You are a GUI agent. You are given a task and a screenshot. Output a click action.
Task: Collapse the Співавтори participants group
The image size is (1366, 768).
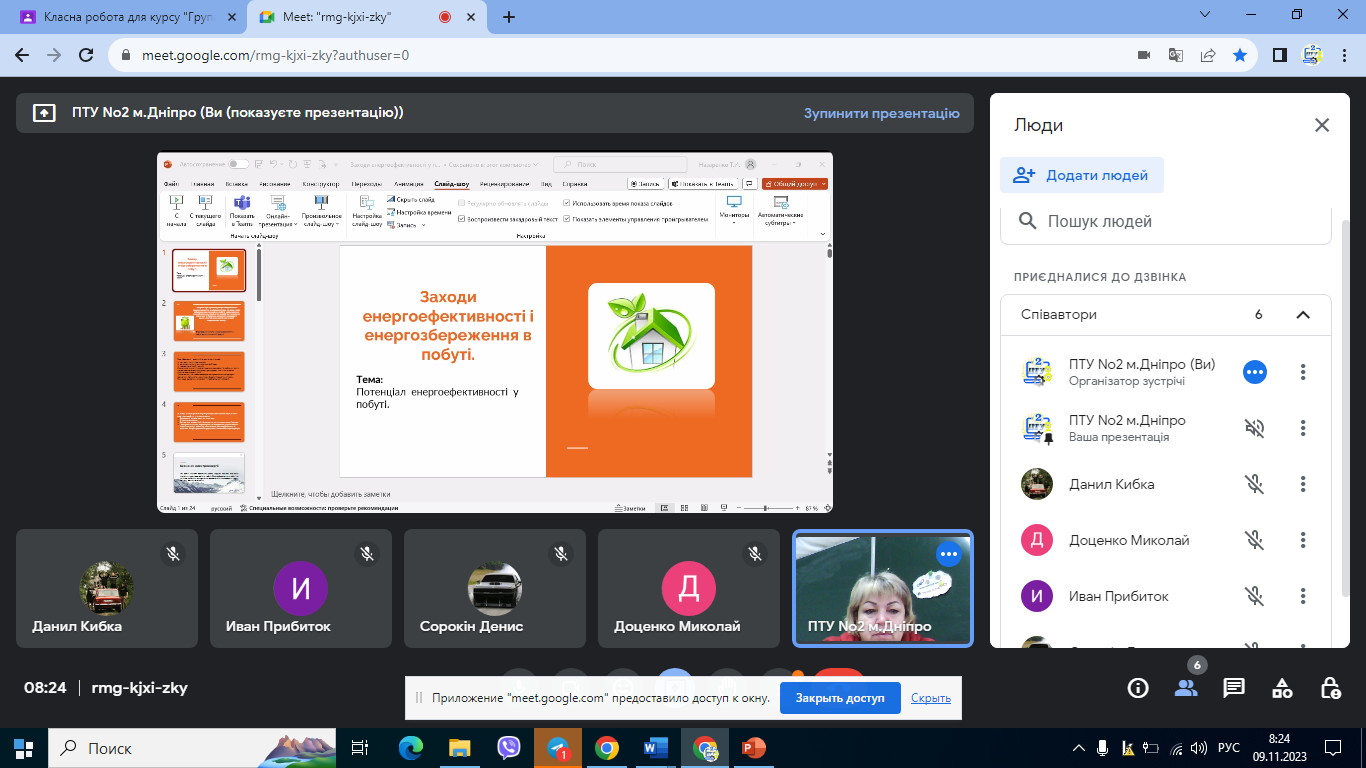coord(1303,315)
